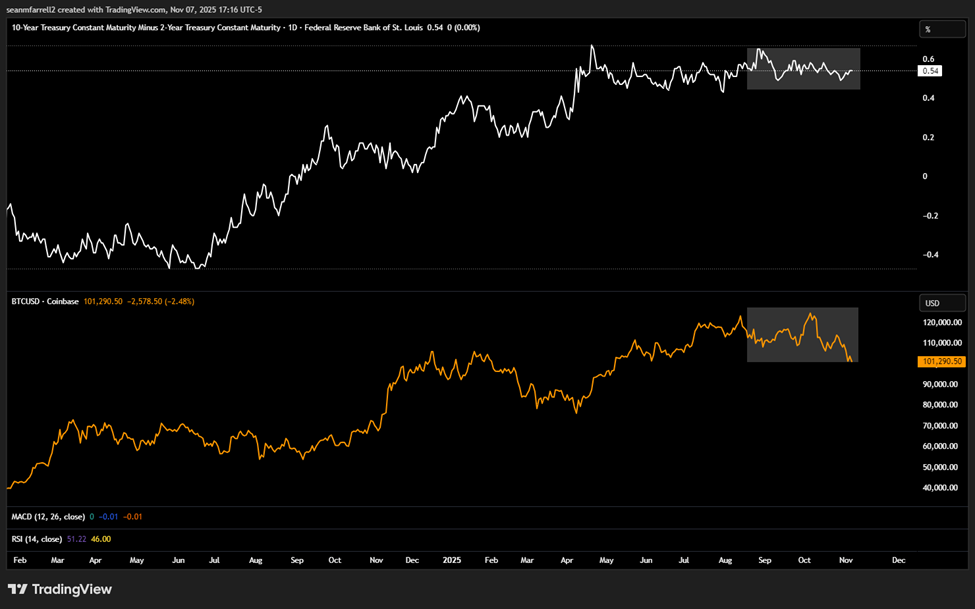Click the Dec label at time axis end
This screenshot has height=609, width=975.
tap(898, 561)
